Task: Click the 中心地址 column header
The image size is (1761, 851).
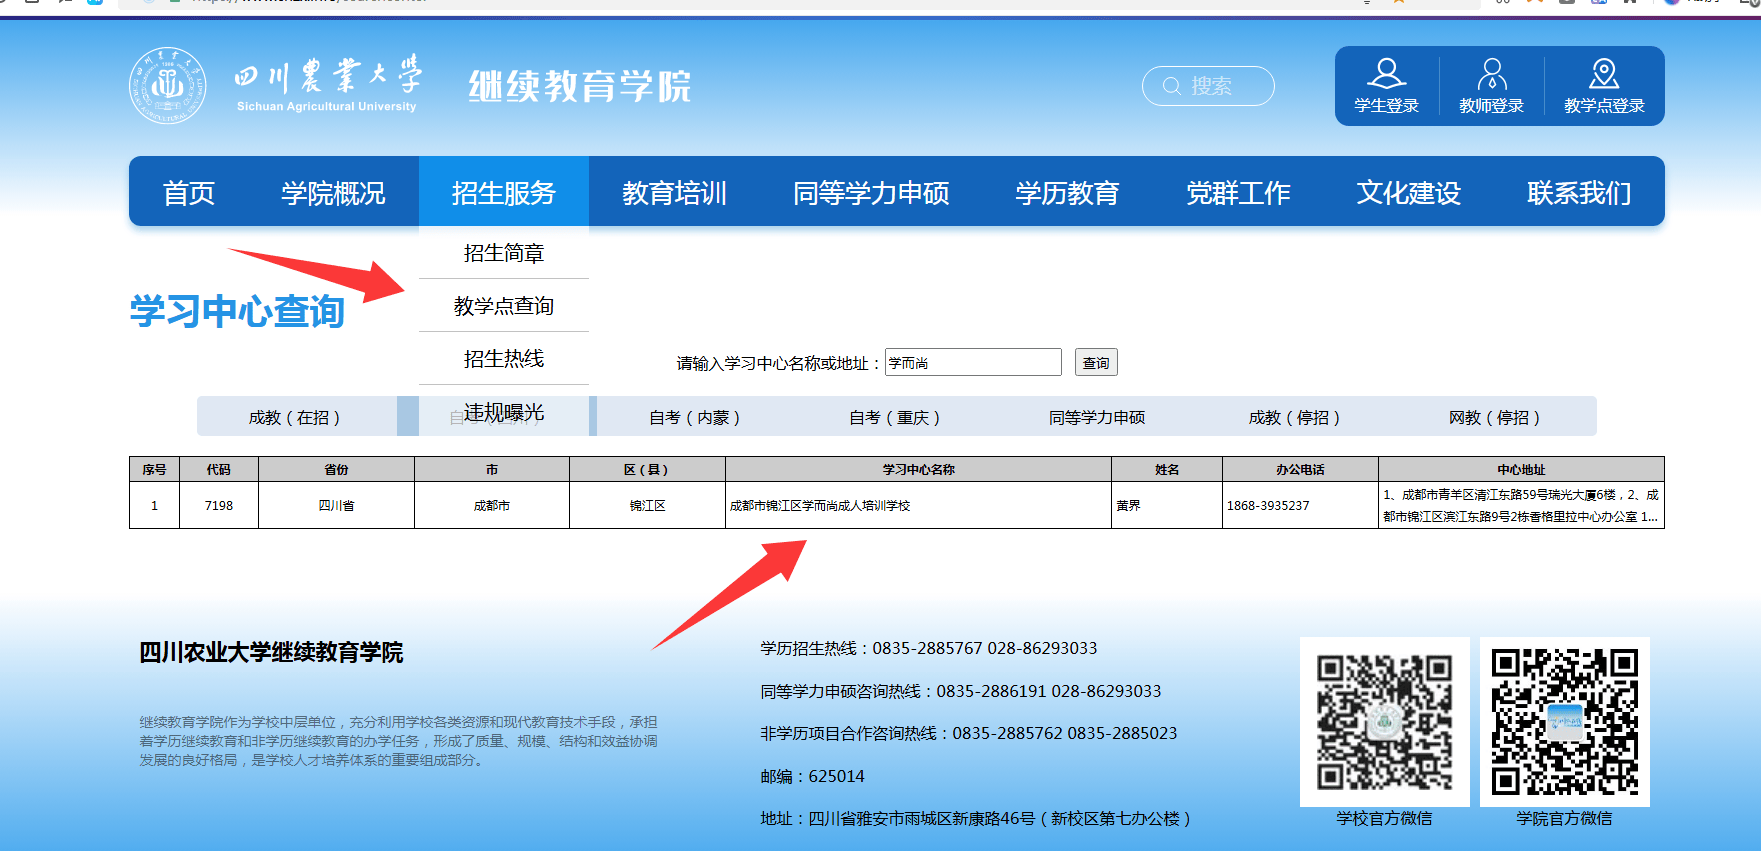Action: click(1521, 469)
